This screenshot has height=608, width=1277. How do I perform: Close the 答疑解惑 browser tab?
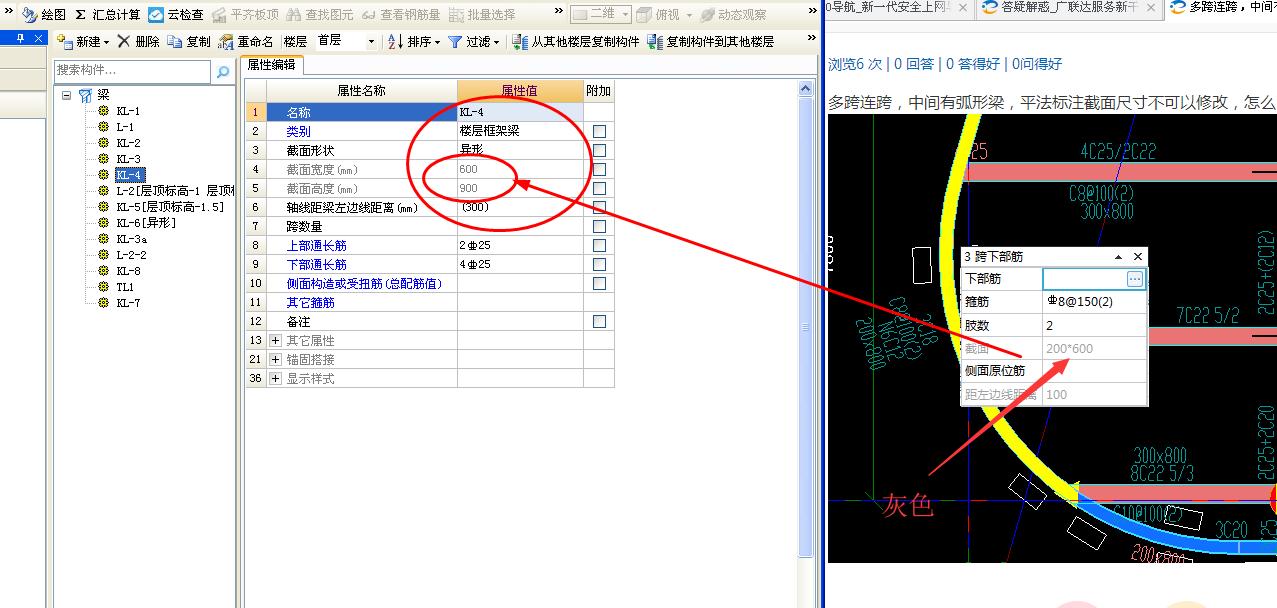1152,8
